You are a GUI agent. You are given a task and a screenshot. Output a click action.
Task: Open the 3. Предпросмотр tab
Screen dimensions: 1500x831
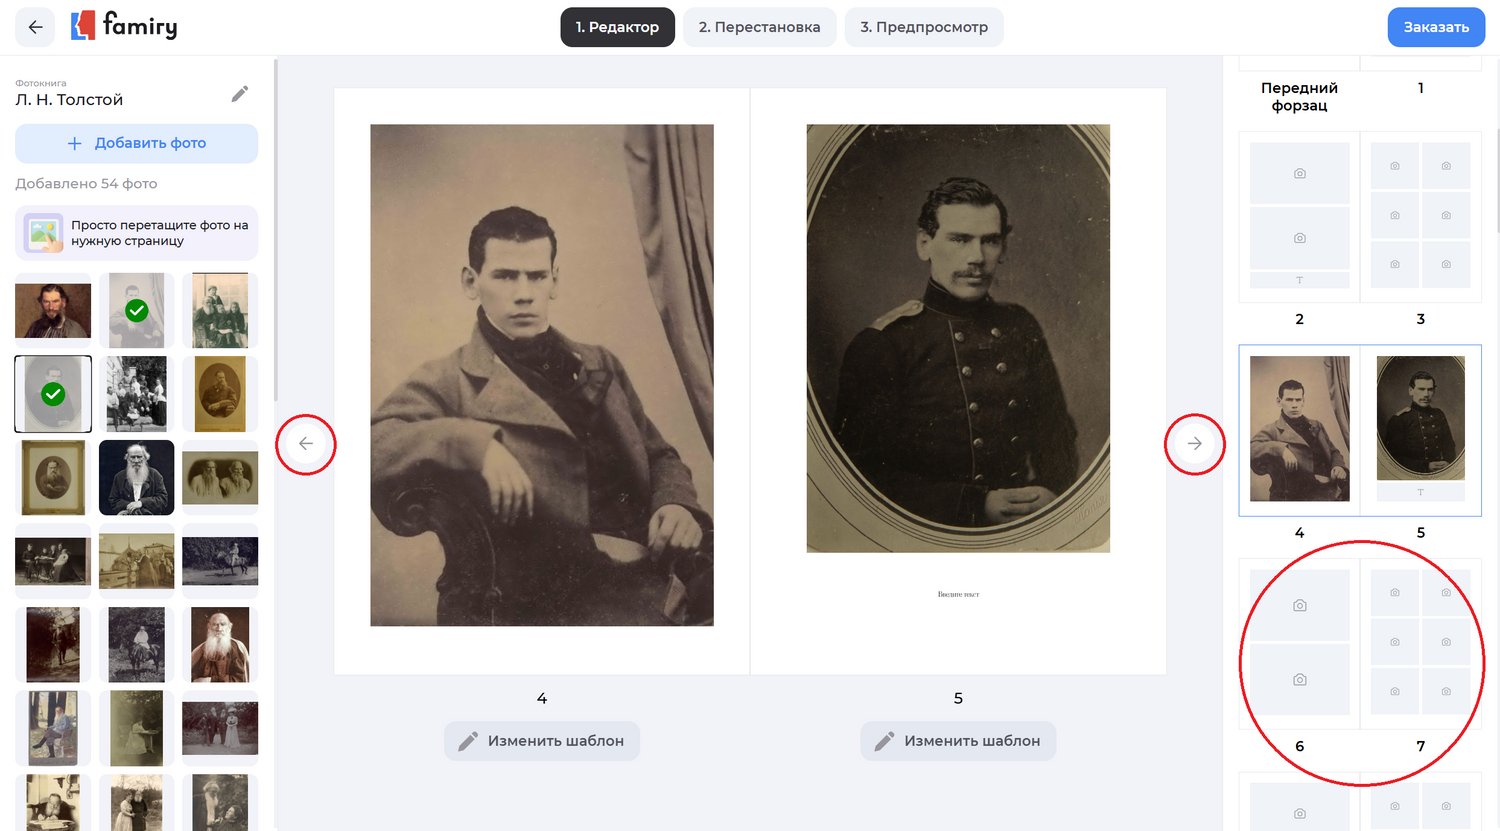point(924,27)
